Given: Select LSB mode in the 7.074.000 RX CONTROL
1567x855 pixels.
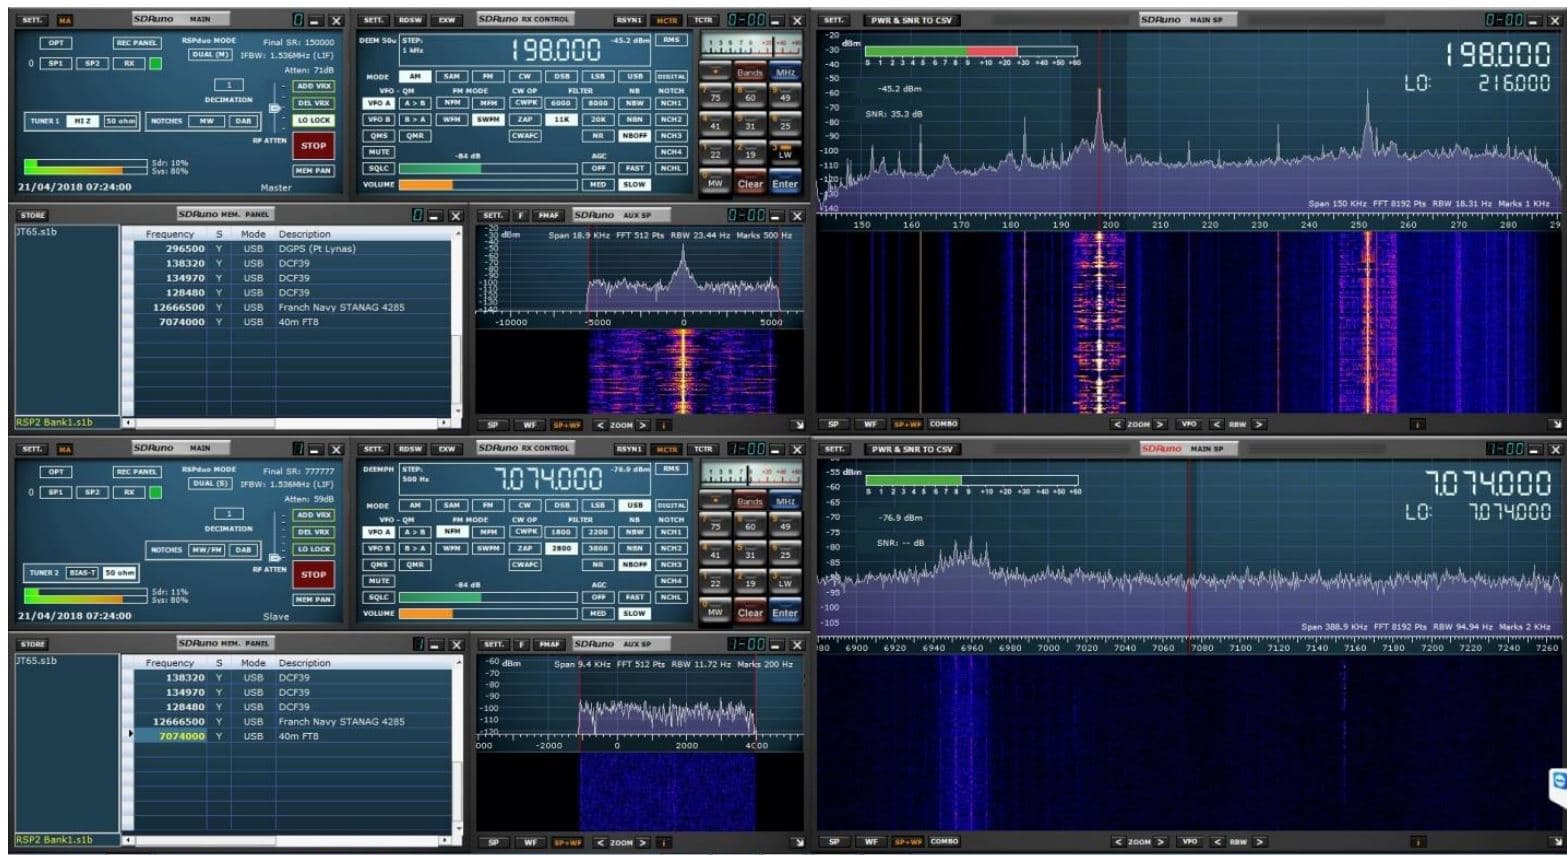Looking at the screenshot, I should point(598,505).
